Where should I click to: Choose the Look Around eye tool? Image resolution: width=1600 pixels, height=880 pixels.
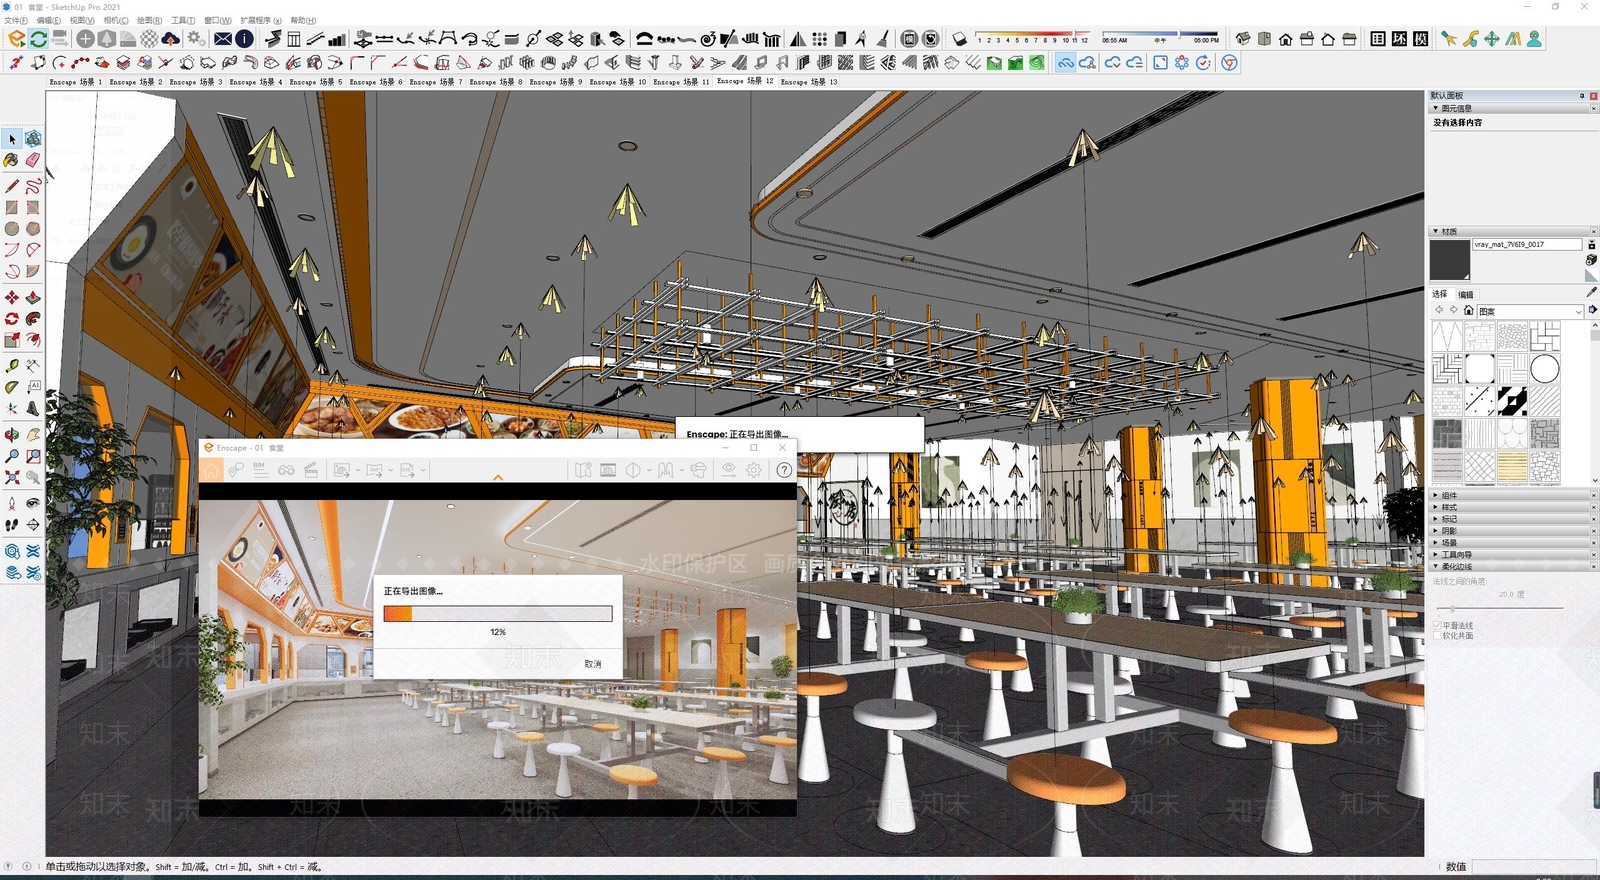point(33,504)
